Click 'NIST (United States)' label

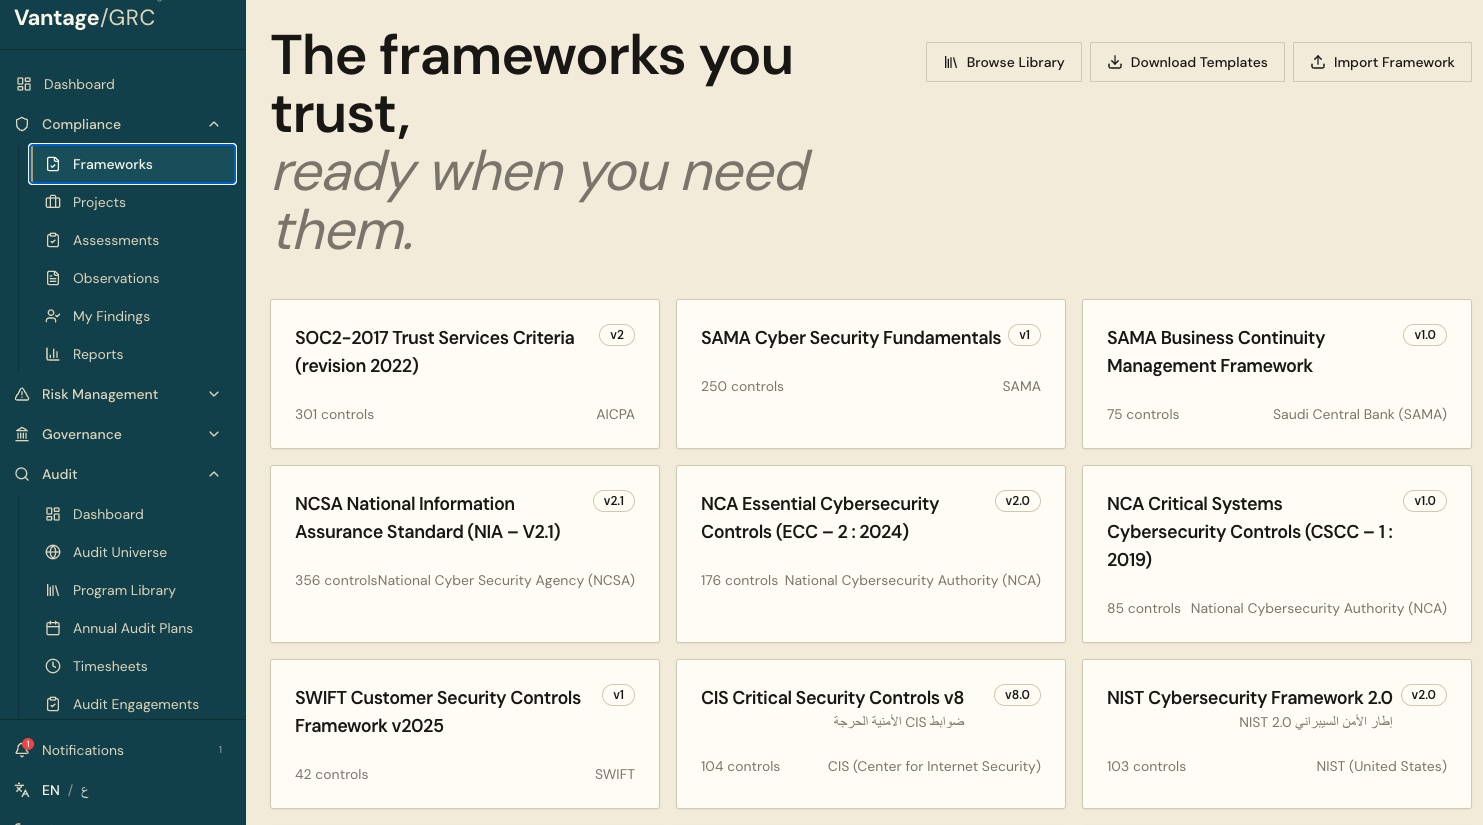pyautogui.click(x=1381, y=766)
